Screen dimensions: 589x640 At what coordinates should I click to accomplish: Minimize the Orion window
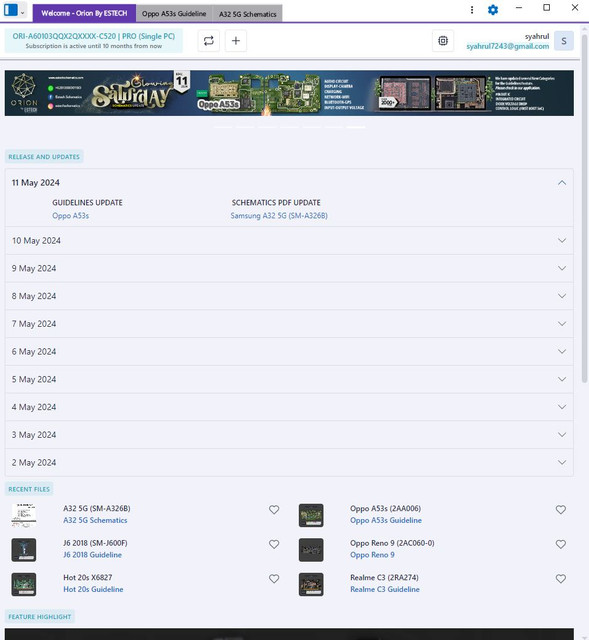pos(519,8)
